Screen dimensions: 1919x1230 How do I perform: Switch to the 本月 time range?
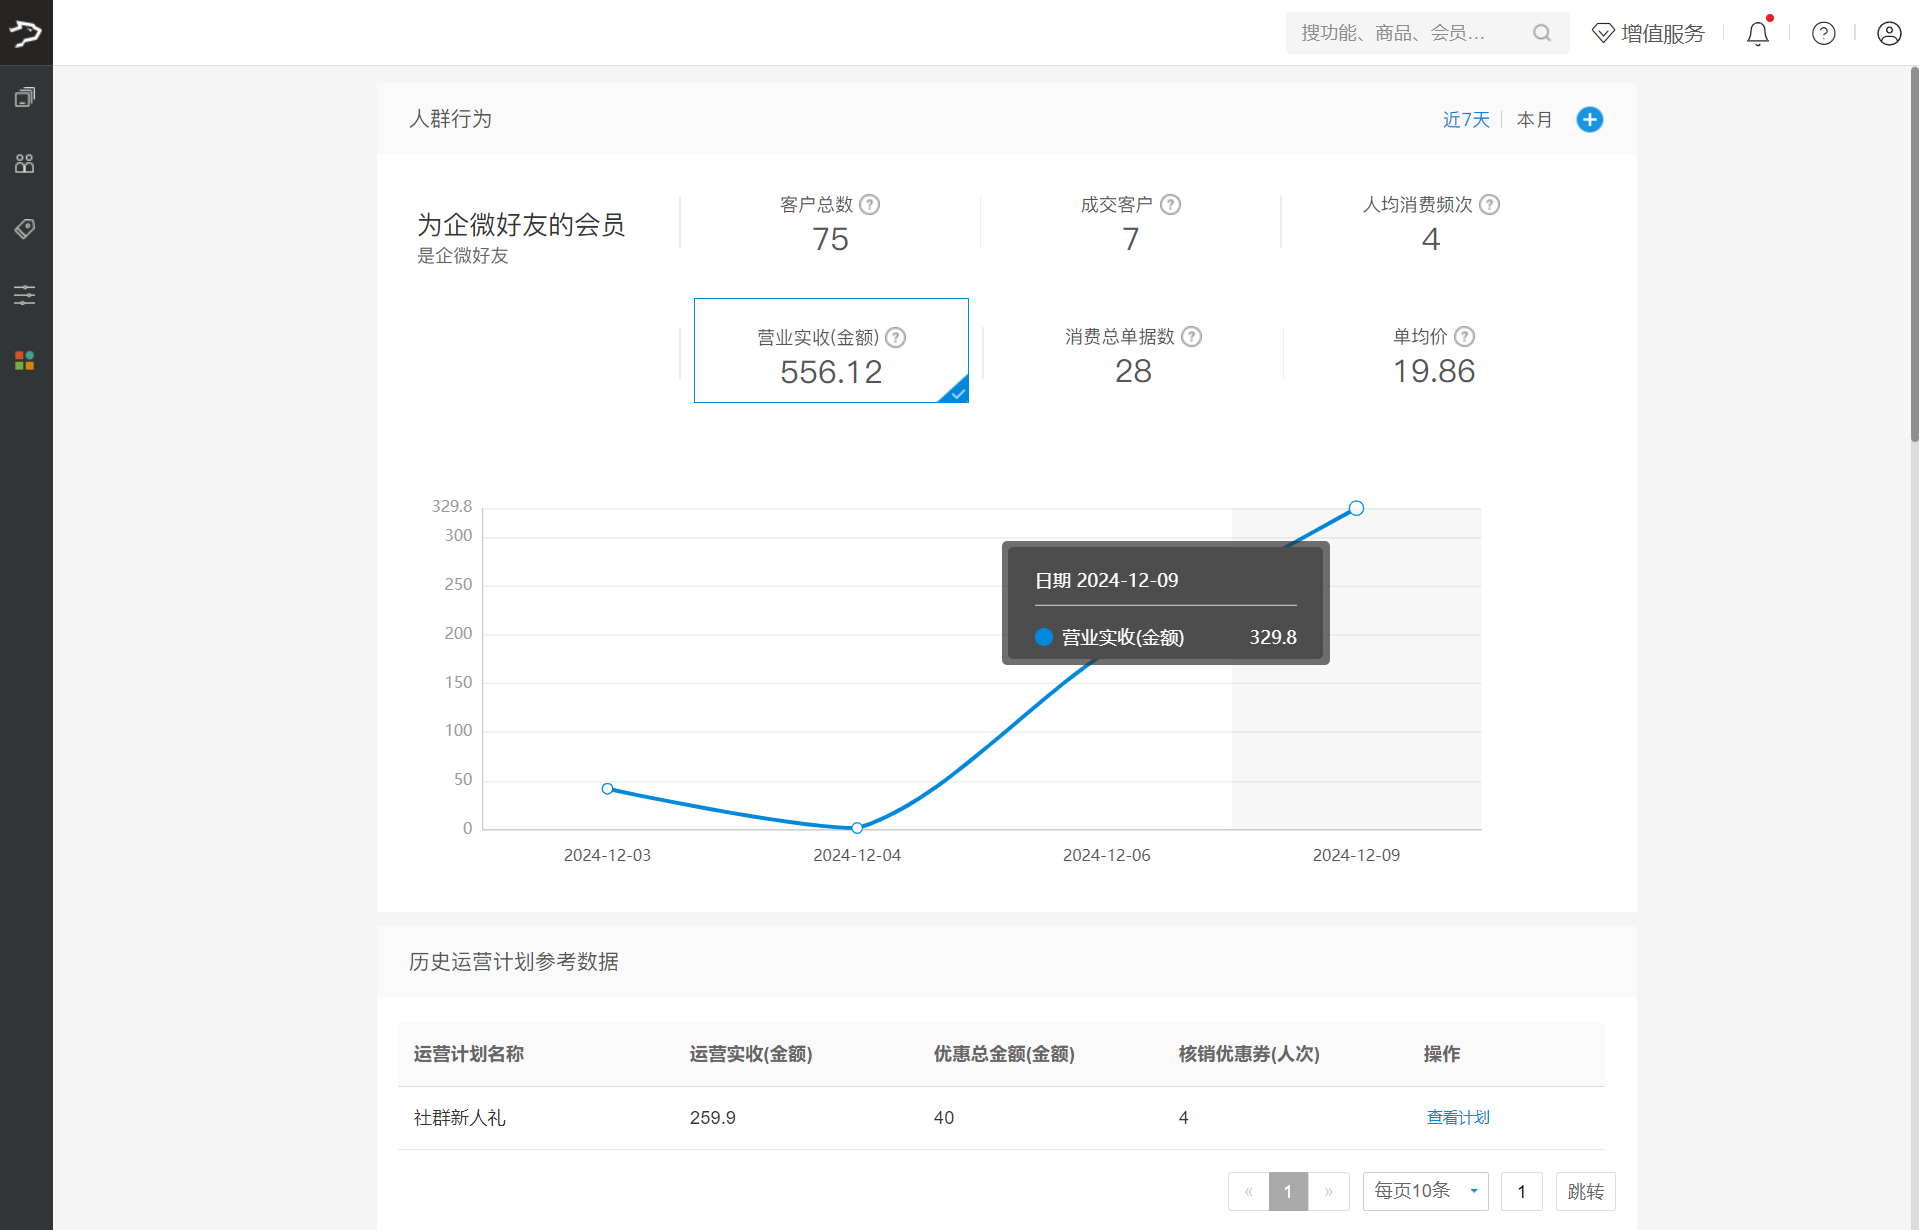coord(1534,120)
